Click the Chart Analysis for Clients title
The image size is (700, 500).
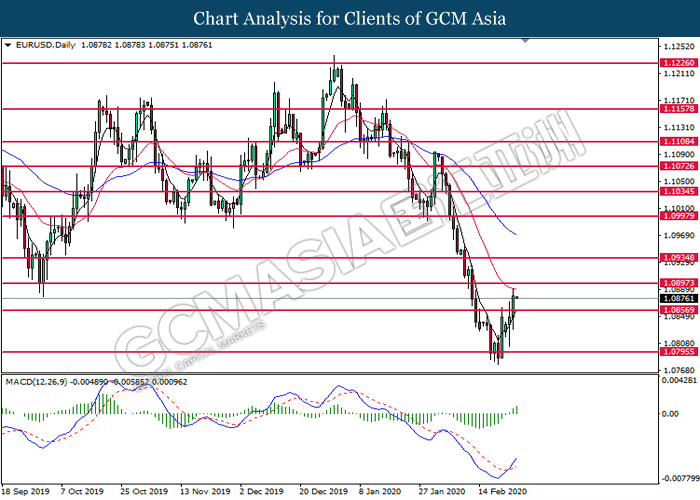tap(350, 19)
